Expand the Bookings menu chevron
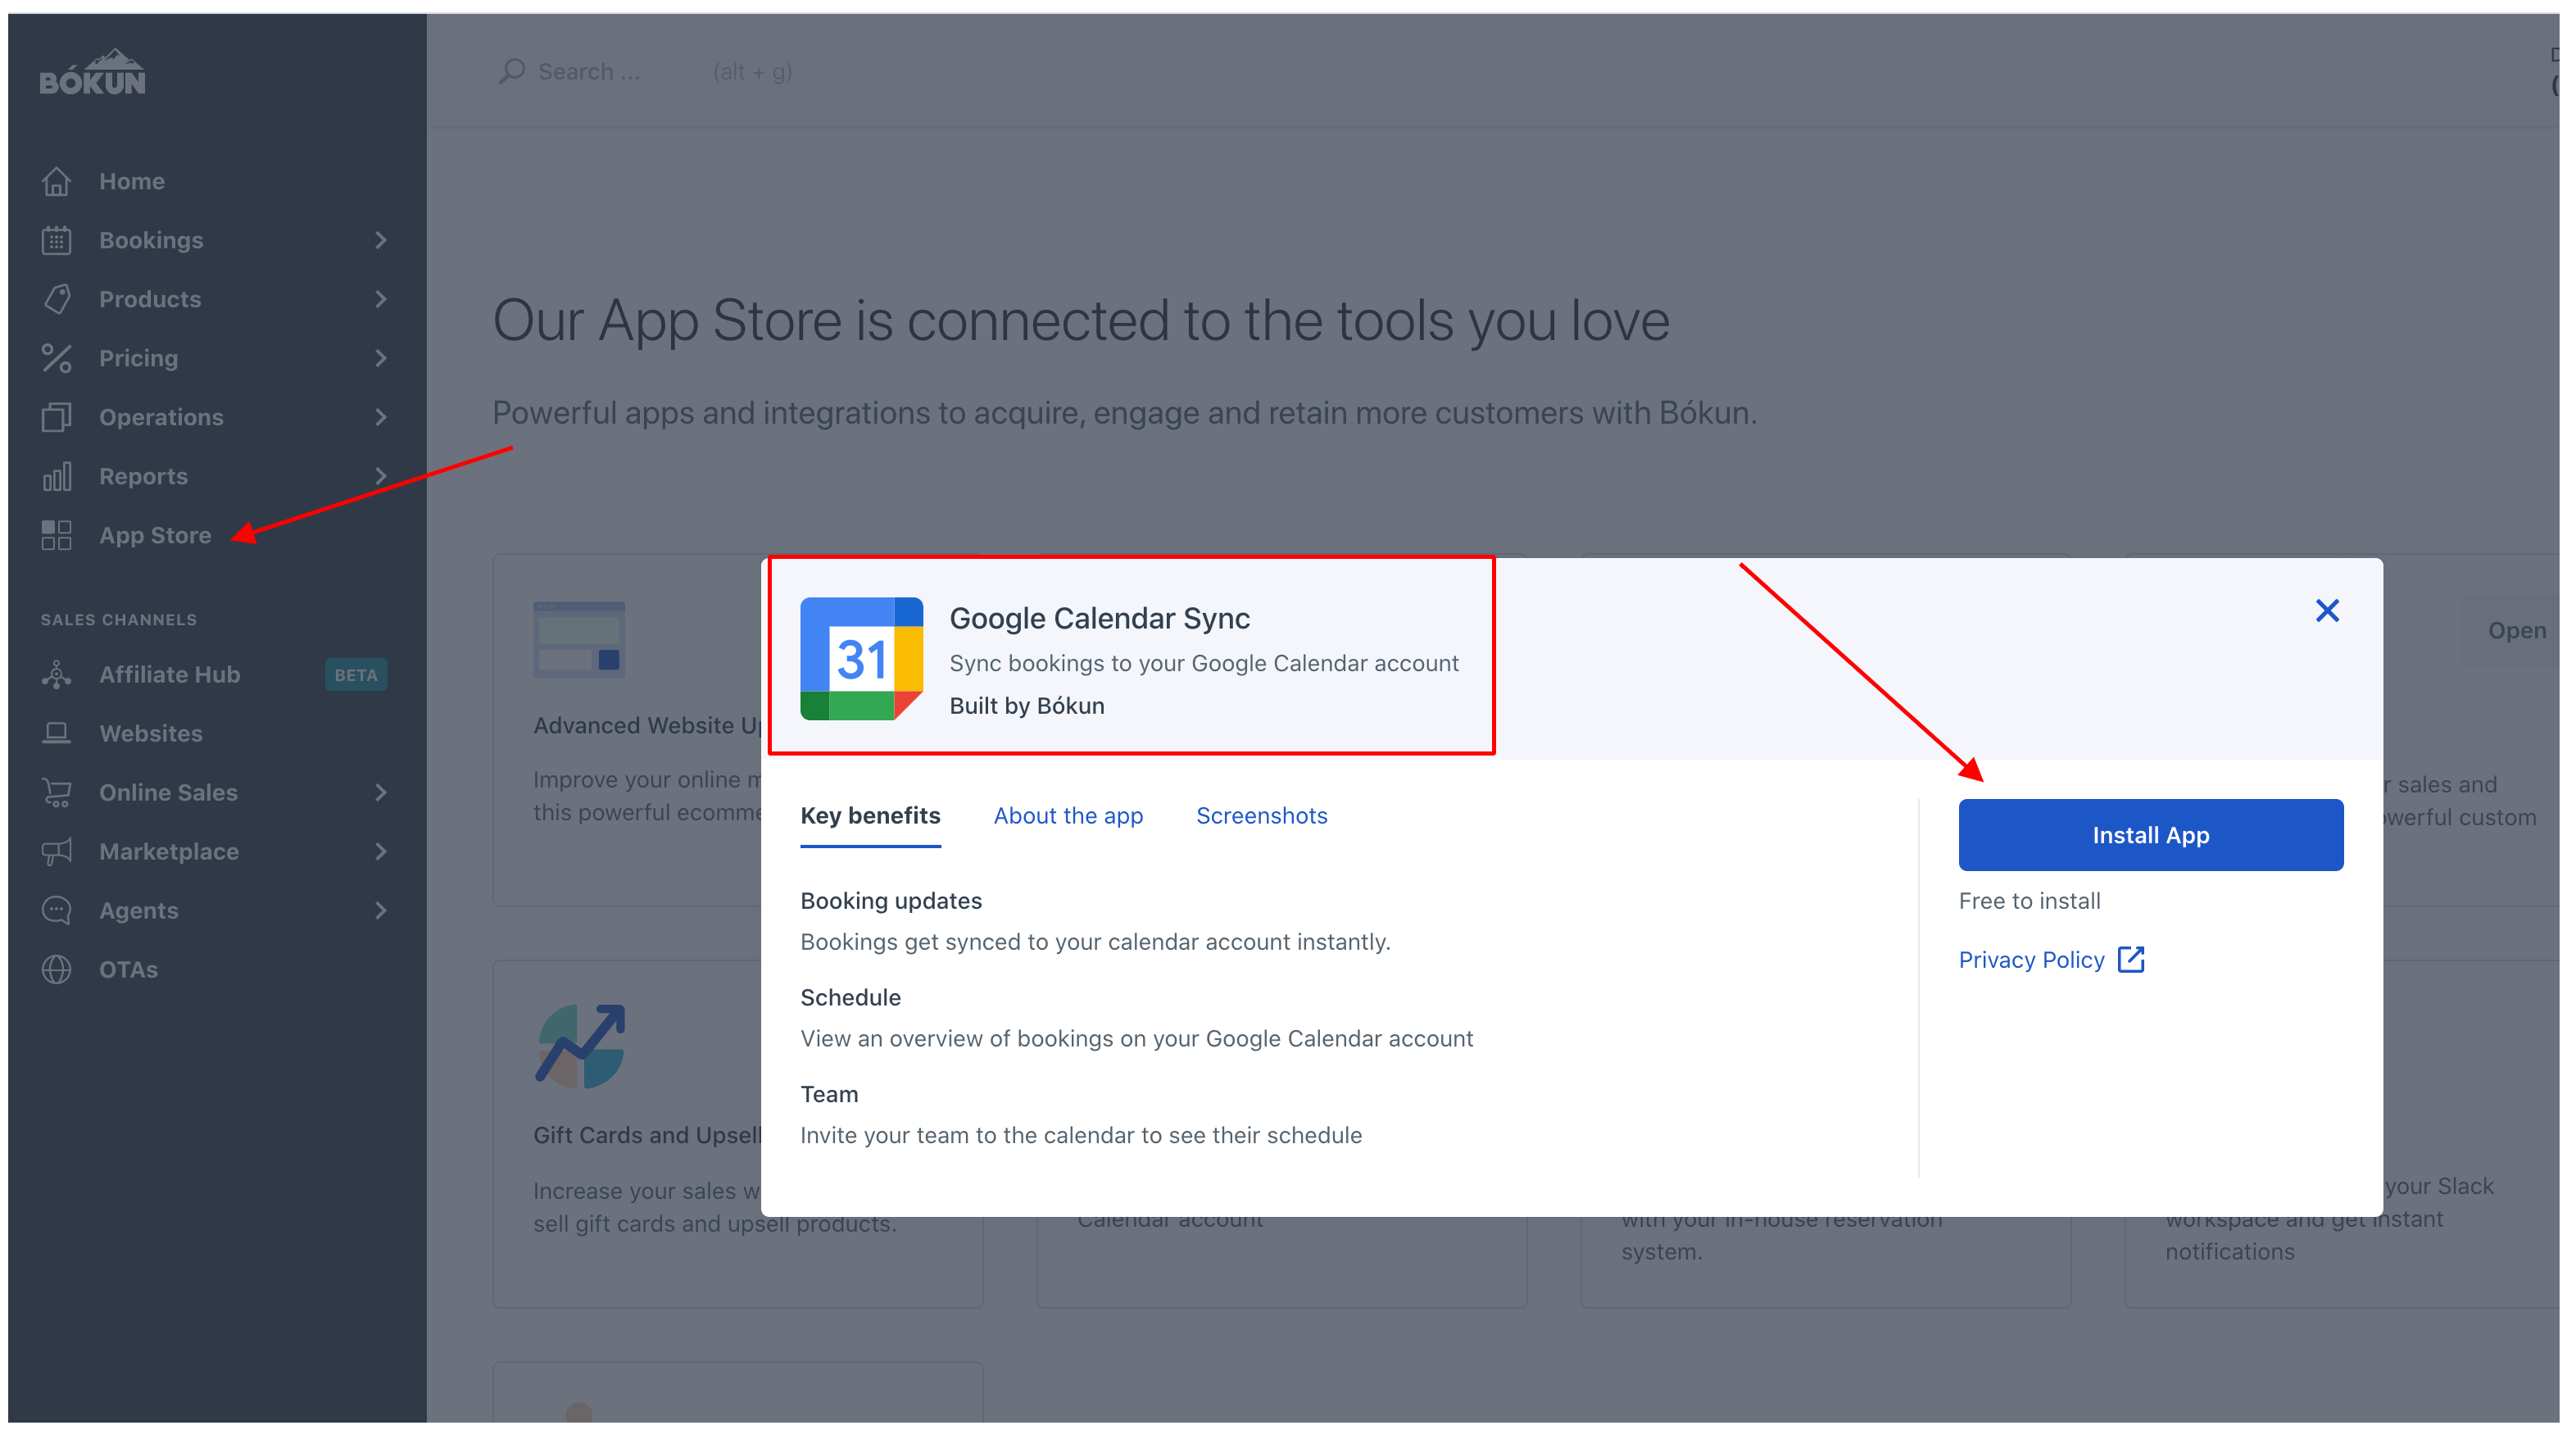 coord(380,240)
